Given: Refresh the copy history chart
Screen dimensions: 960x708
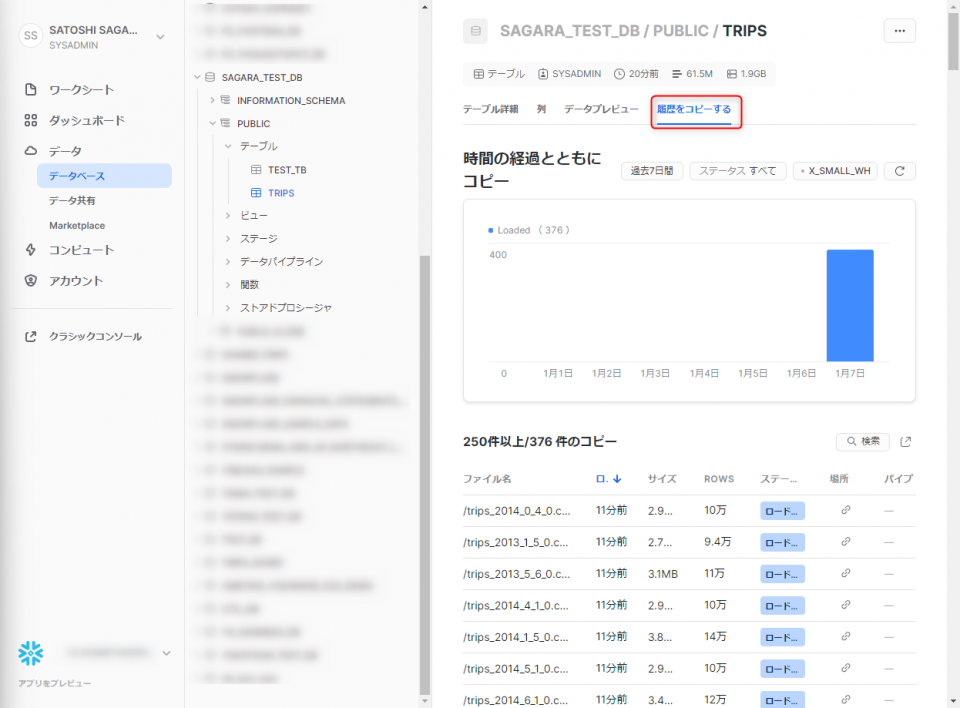Looking at the screenshot, I should pyautogui.click(x=899, y=171).
